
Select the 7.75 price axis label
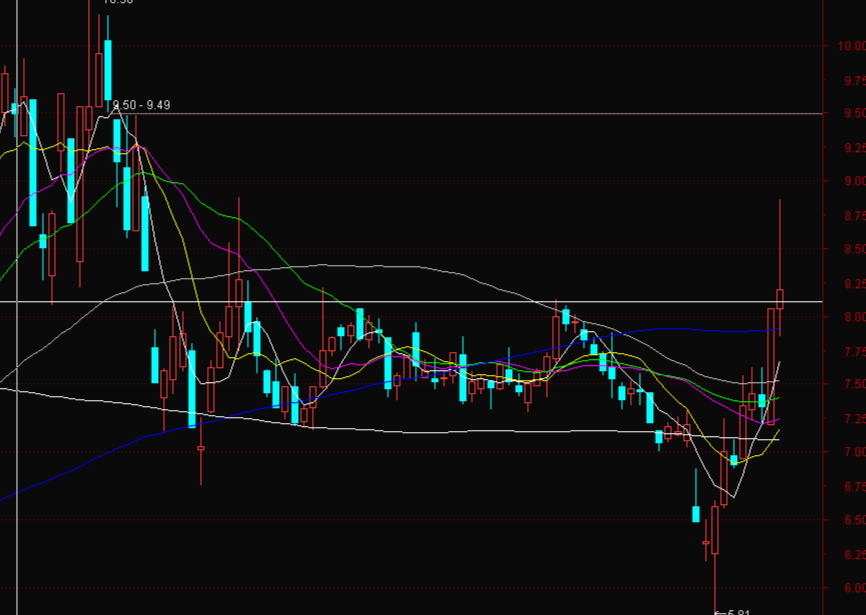pyautogui.click(x=854, y=352)
